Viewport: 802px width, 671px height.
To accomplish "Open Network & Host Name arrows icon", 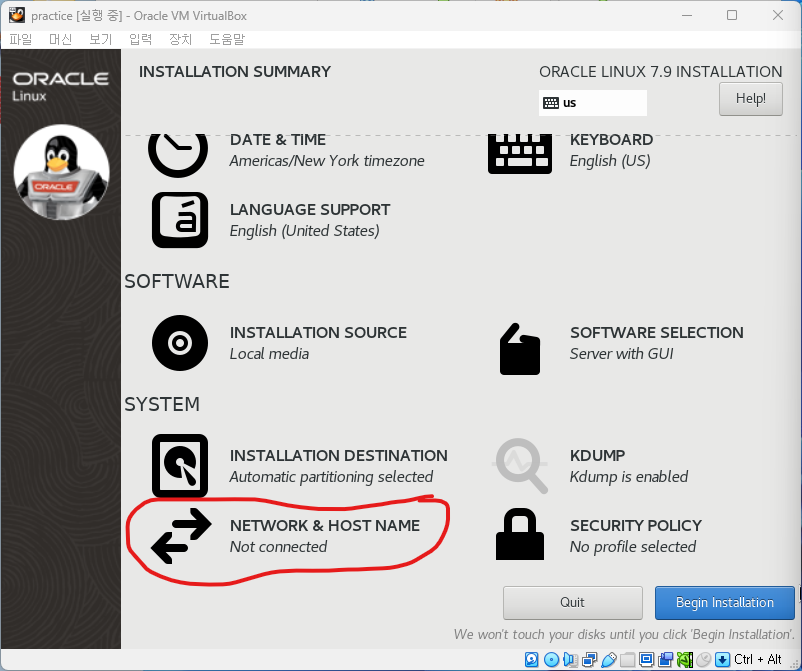I will 181,535.
